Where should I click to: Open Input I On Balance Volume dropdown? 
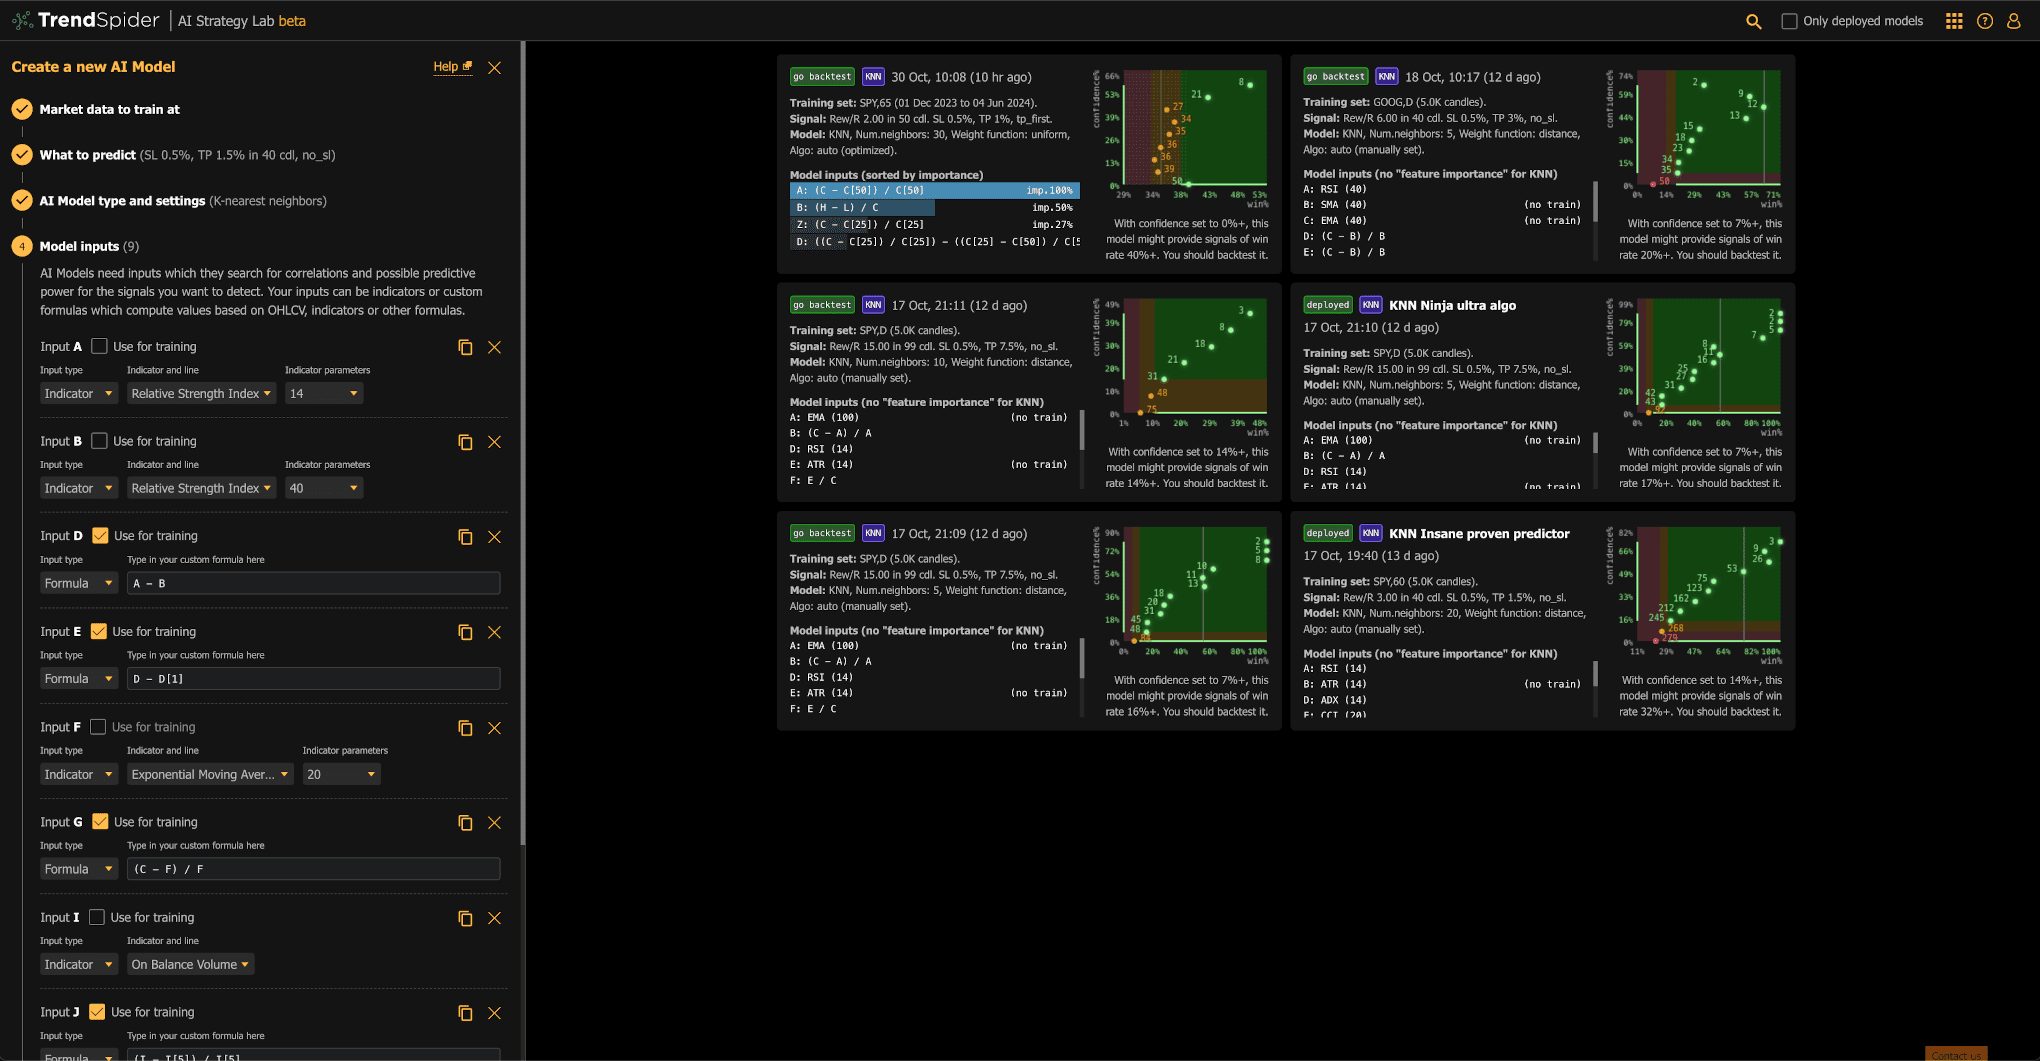pos(190,965)
